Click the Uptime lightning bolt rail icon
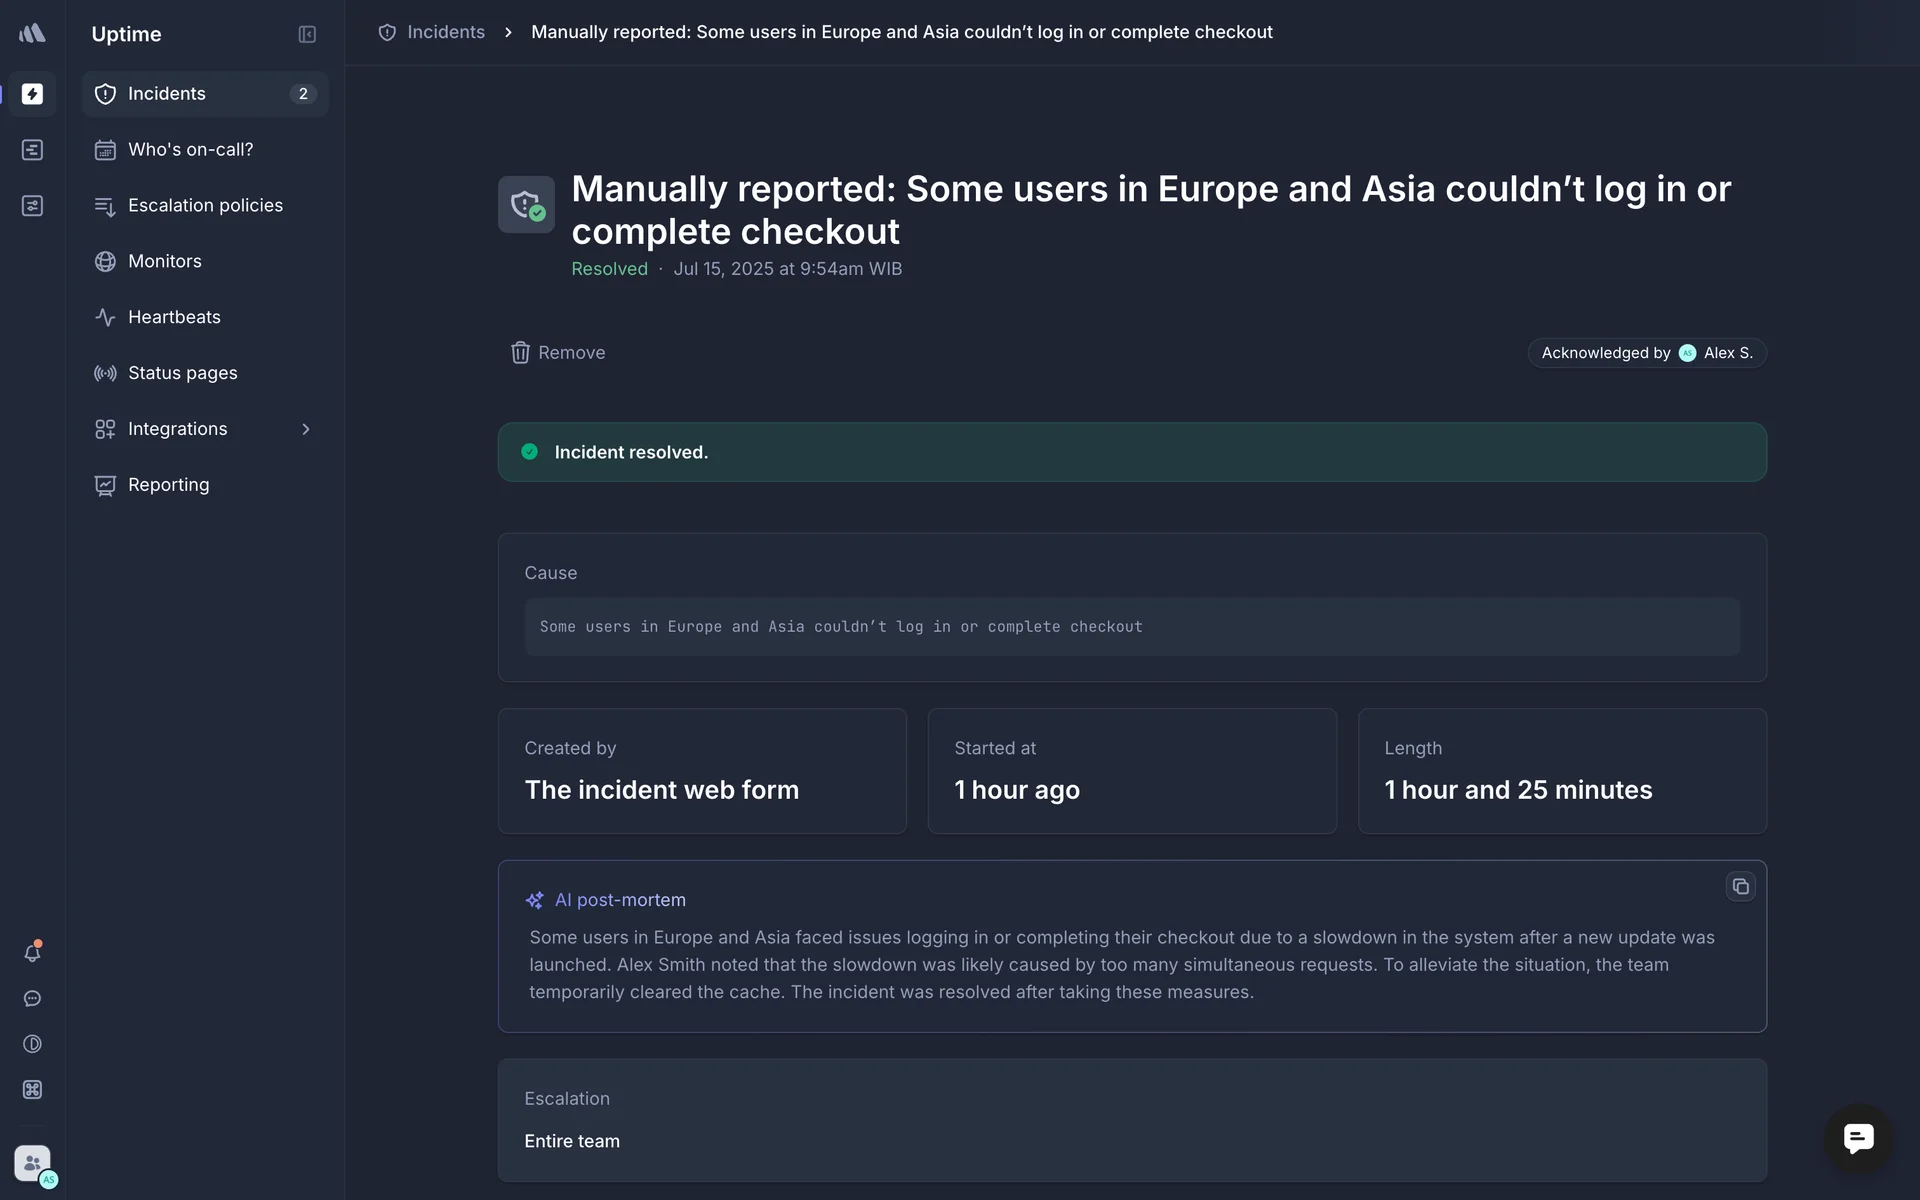Image resolution: width=1920 pixels, height=1200 pixels. pos(32,94)
